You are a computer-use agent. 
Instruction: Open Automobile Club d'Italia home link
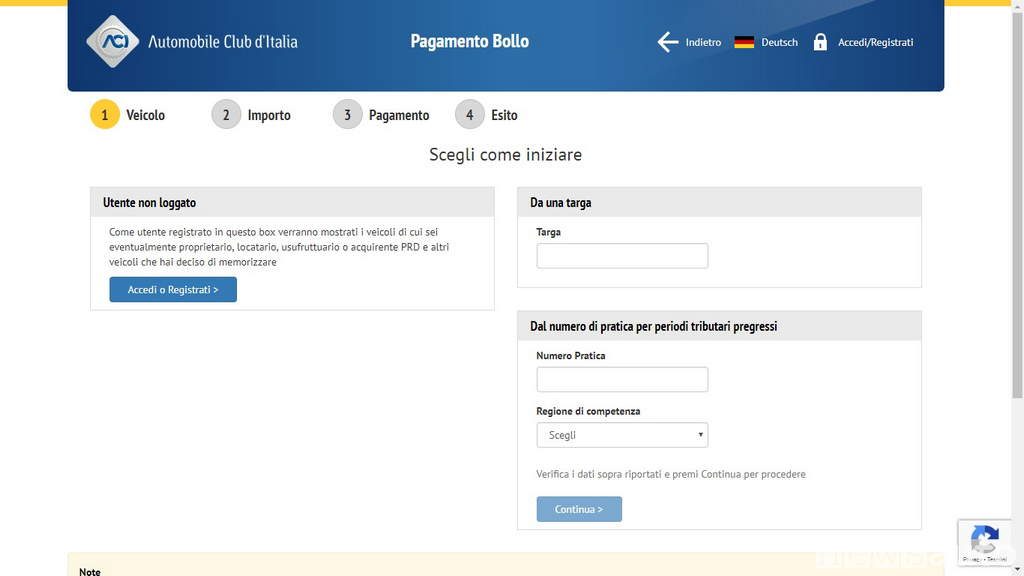click(223, 42)
